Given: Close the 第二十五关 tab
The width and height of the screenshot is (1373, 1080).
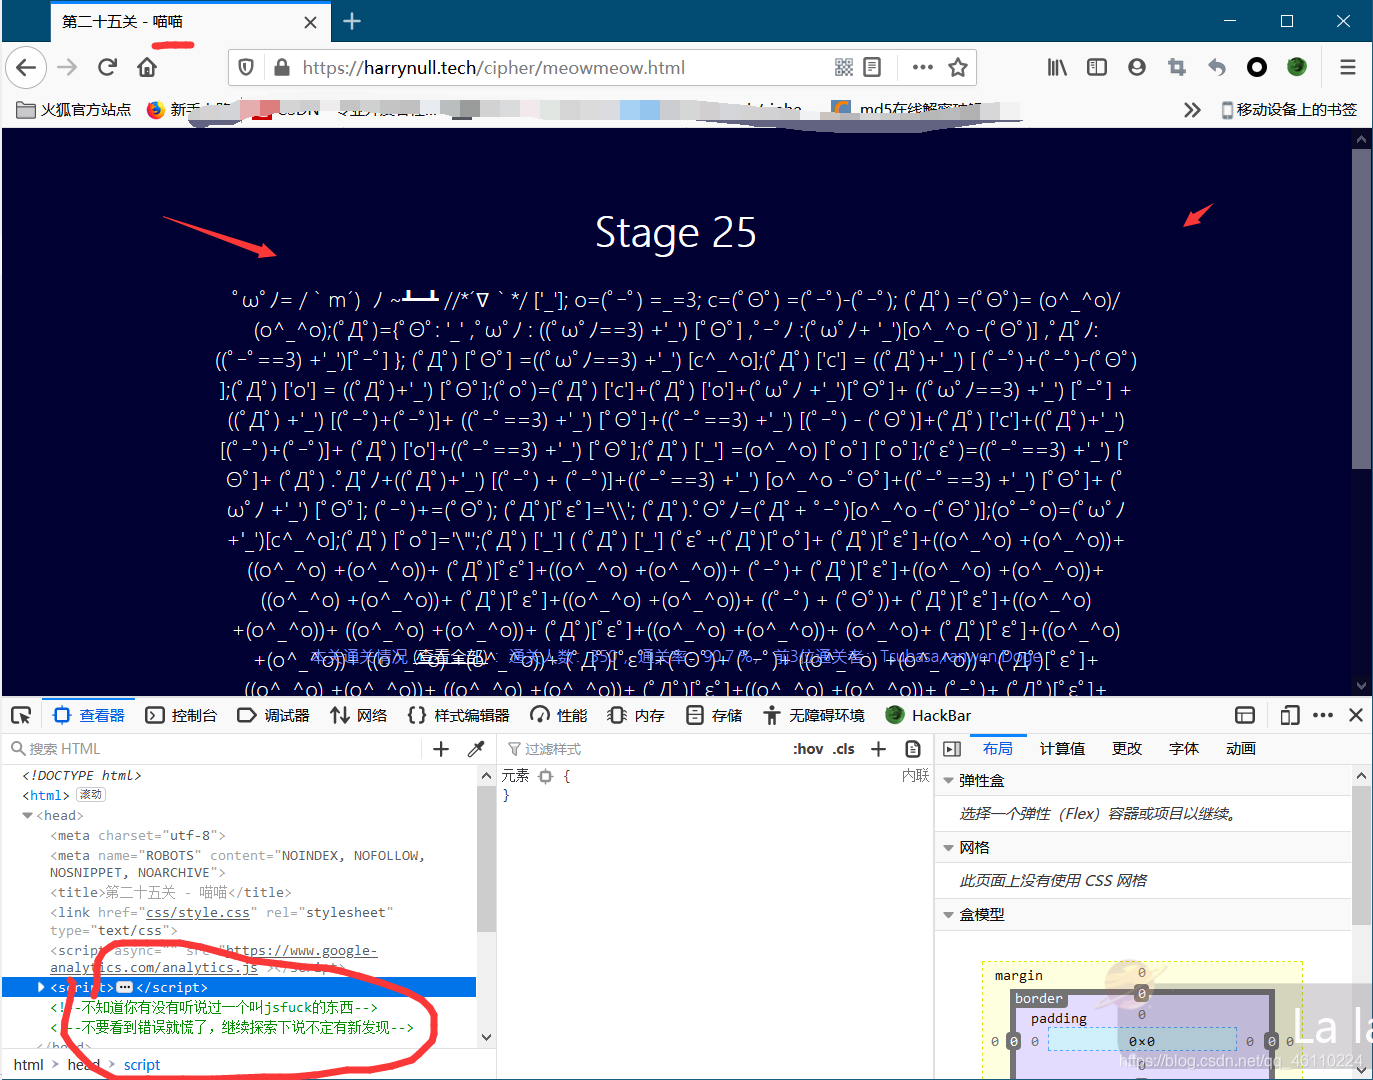Looking at the screenshot, I should 311,22.
